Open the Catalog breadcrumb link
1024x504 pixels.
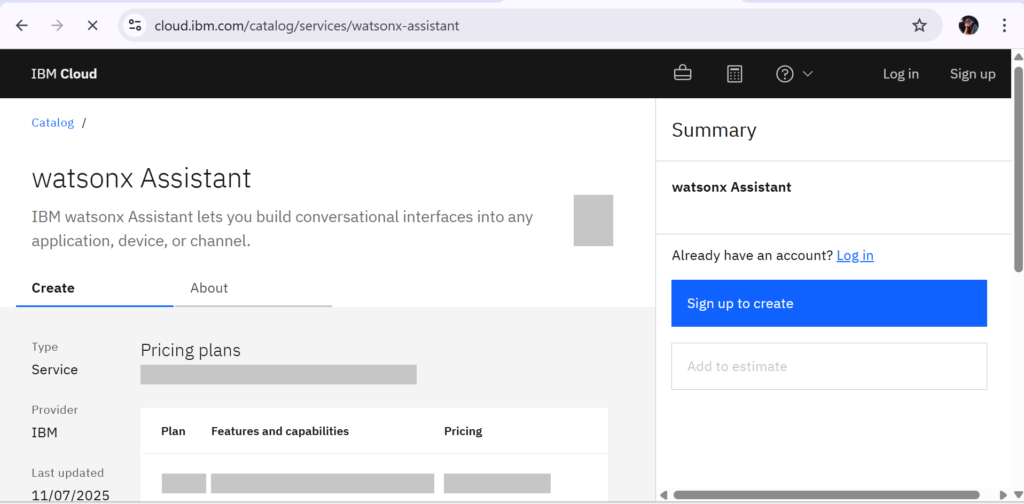[x=52, y=123]
